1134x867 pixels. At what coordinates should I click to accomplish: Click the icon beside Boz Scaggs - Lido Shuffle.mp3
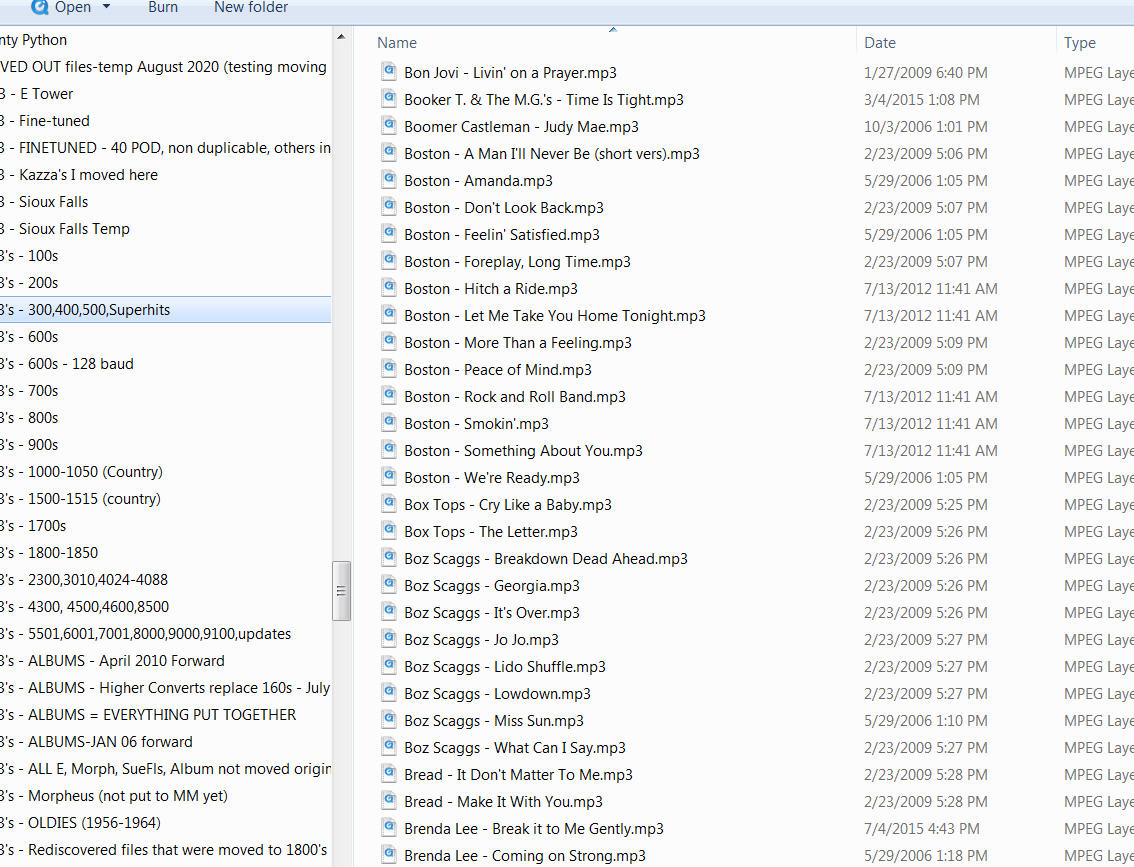click(x=388, y=665)
